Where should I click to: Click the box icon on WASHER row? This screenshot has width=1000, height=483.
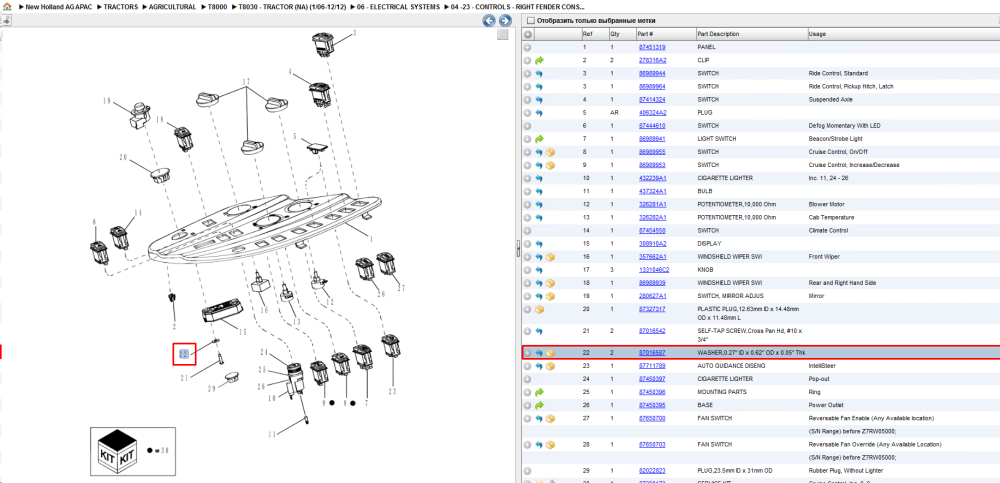click(x=551, y=353)
